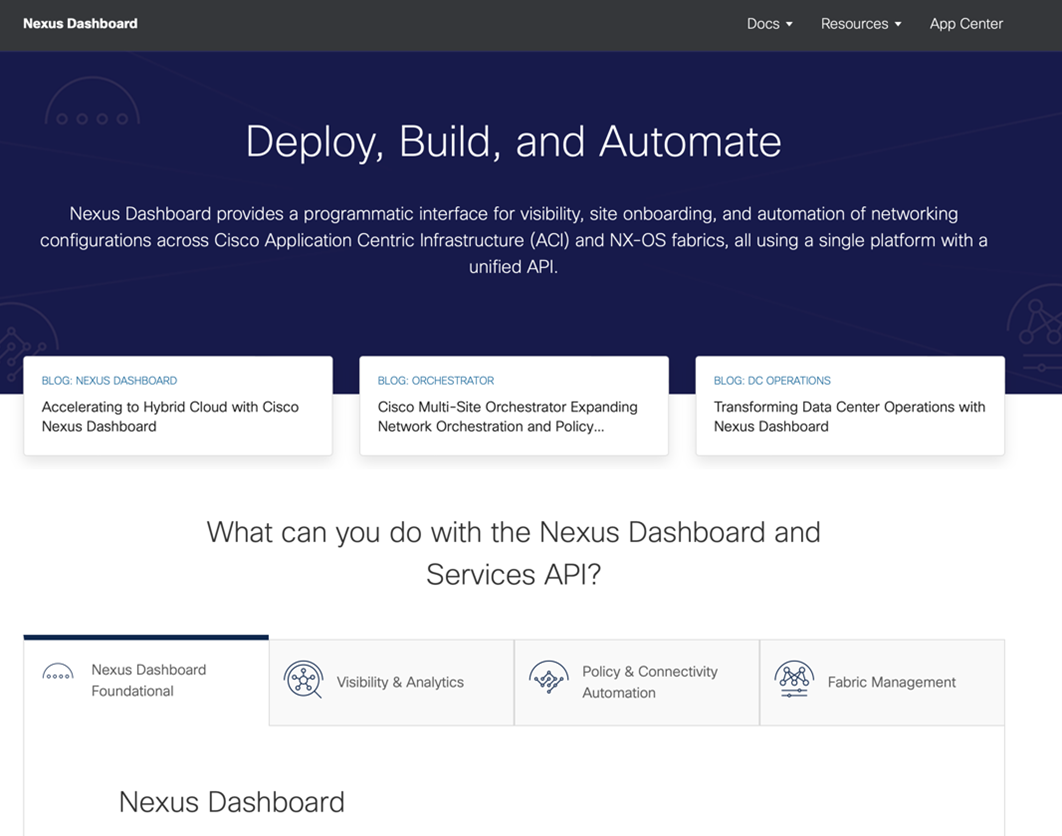The width and height of the screenshot is (1062, 836).
Task: Open Accelerating to Hybrid Cloud blog post
Action: coord(170,416)
